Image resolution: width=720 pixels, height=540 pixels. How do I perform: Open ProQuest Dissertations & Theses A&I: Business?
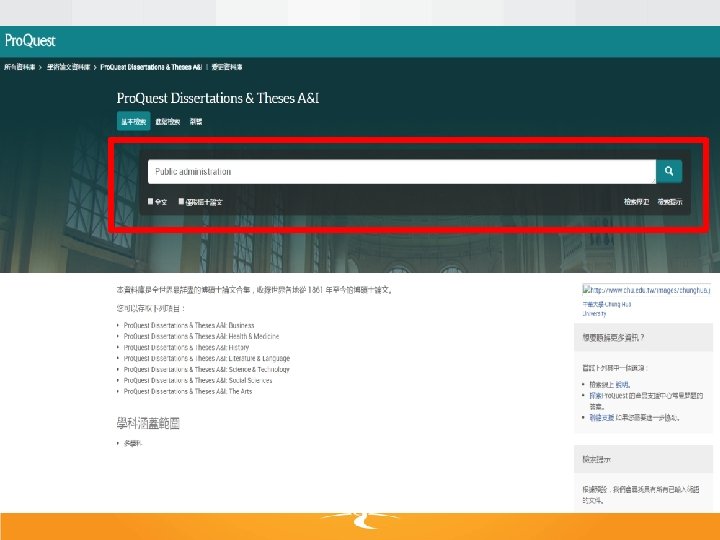189,325
